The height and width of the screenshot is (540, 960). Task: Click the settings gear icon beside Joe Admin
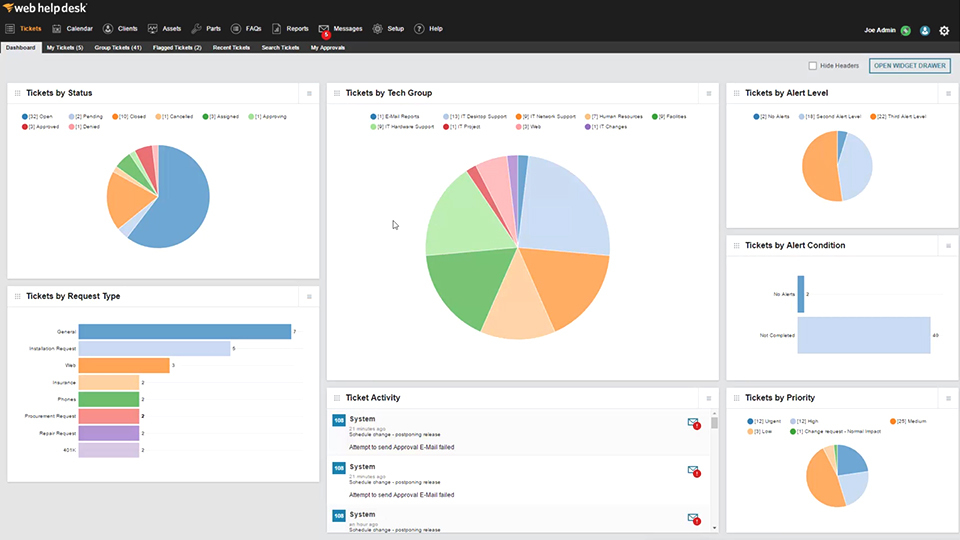coord(944,31)
